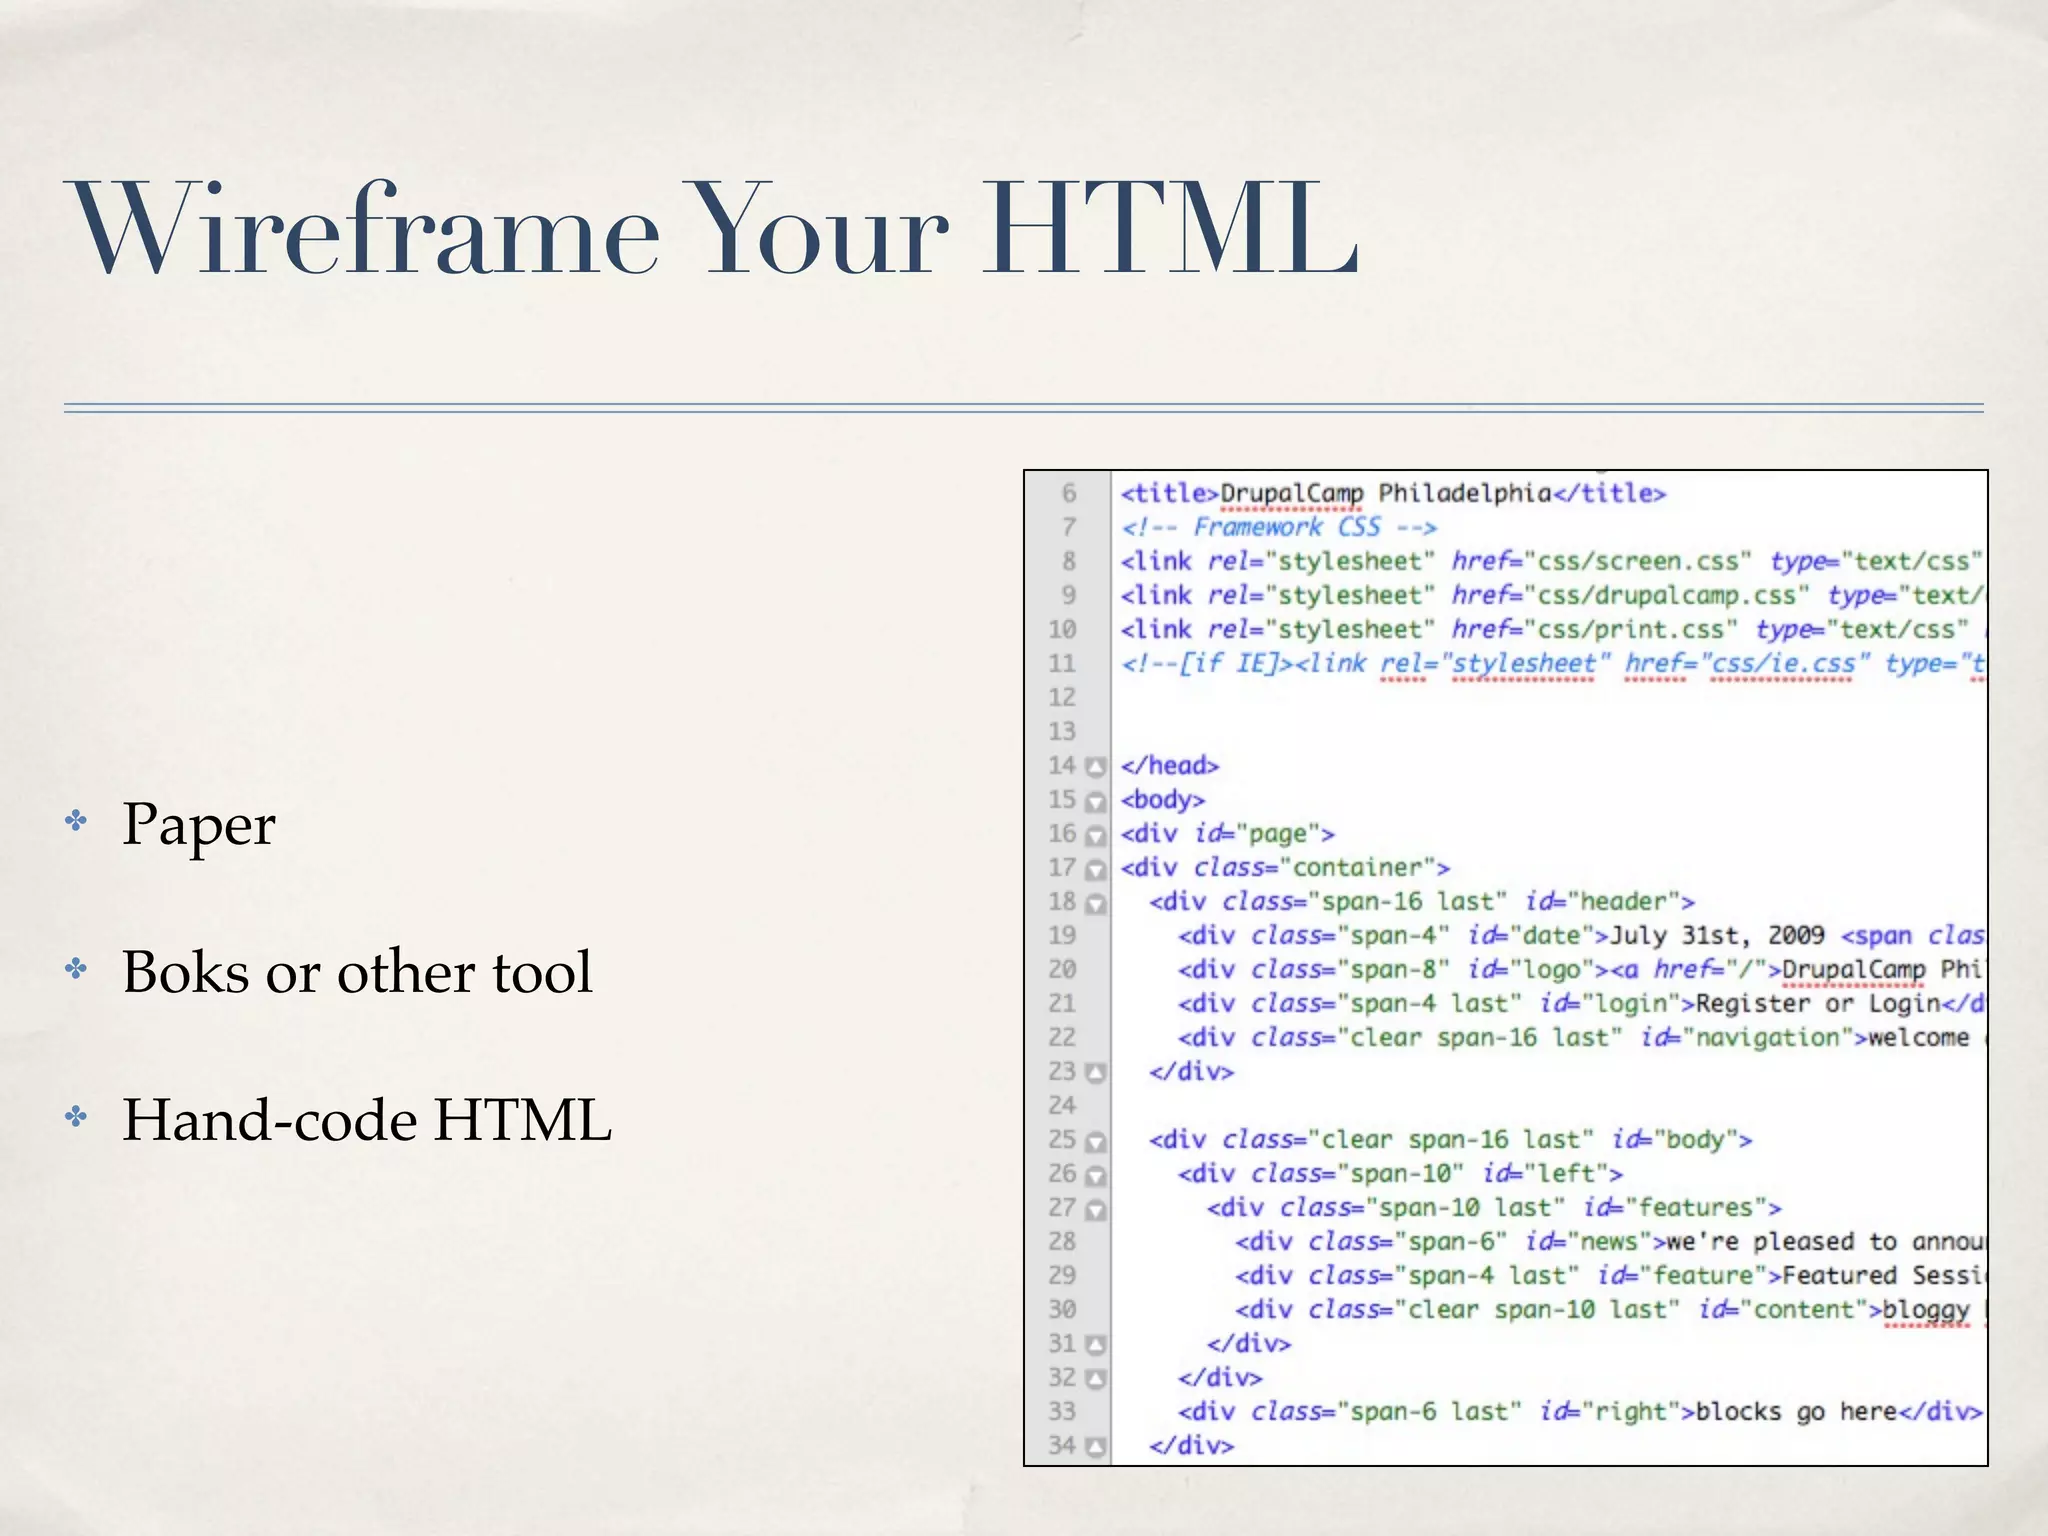Click the id="header" div line
2048x1536 pixels.
click(1422, 901)
